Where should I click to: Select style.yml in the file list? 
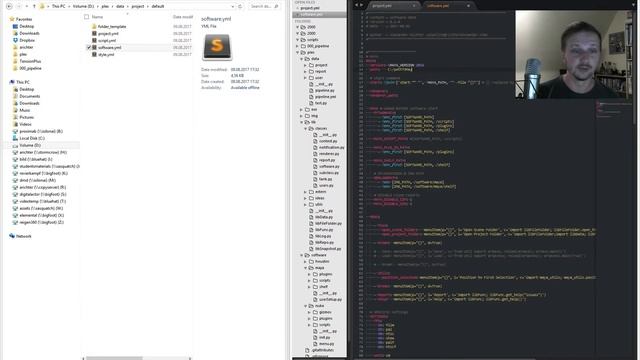[x=106, y=54]
